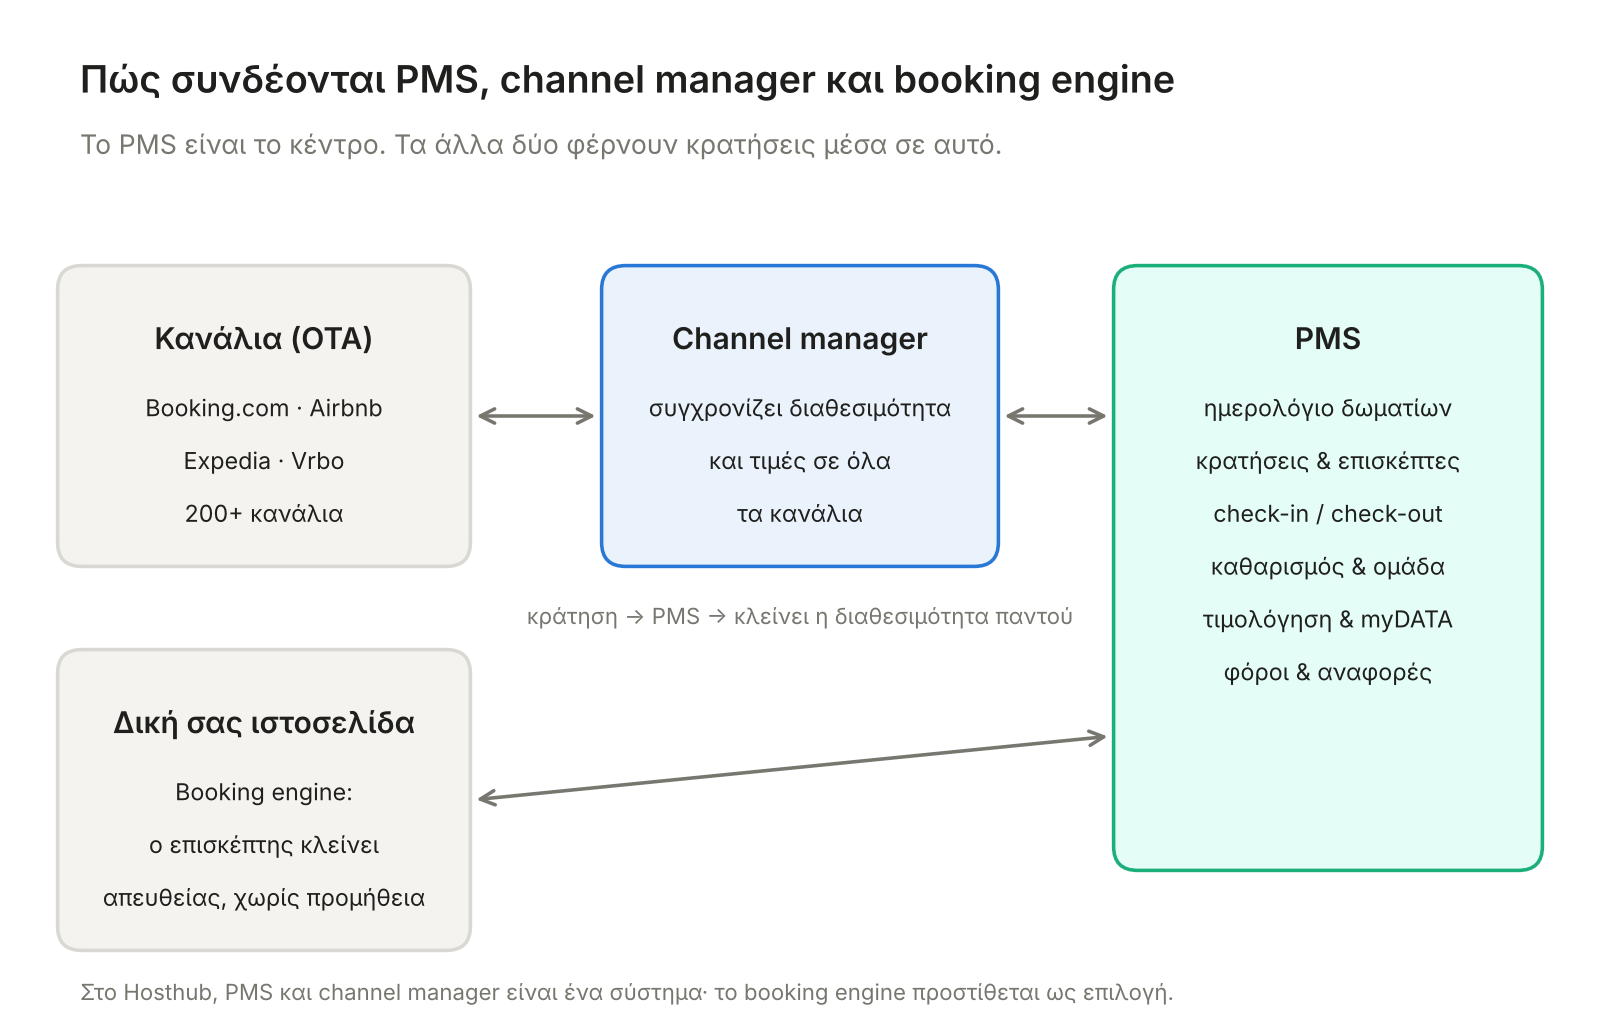The height and width of the screenshot is (1024, 1600).
Task: Click the footer note starting 'Στο Hosthub'
Action: point(627,993)
